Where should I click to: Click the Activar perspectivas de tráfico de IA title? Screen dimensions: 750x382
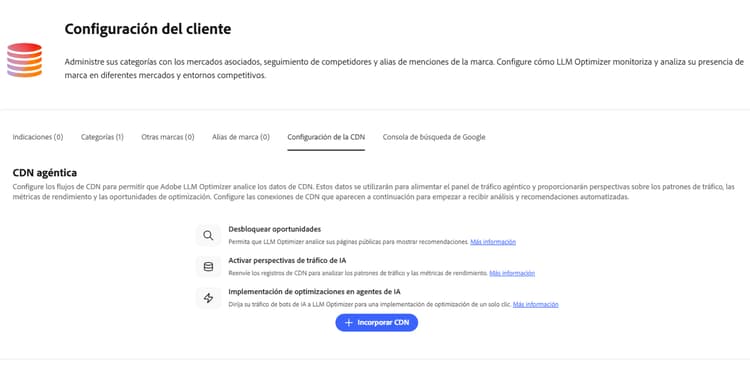[x=287, y=261]
